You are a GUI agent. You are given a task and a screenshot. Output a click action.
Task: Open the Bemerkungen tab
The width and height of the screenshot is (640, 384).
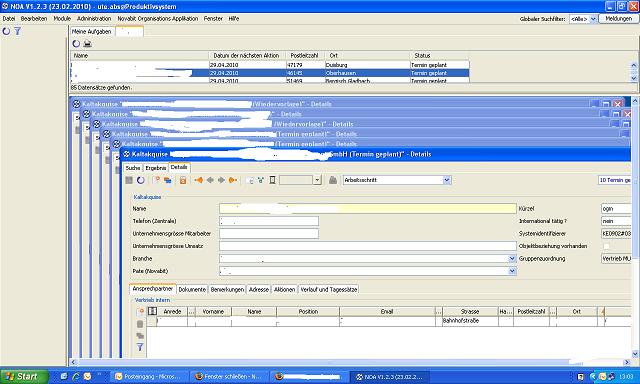point(227,289)
